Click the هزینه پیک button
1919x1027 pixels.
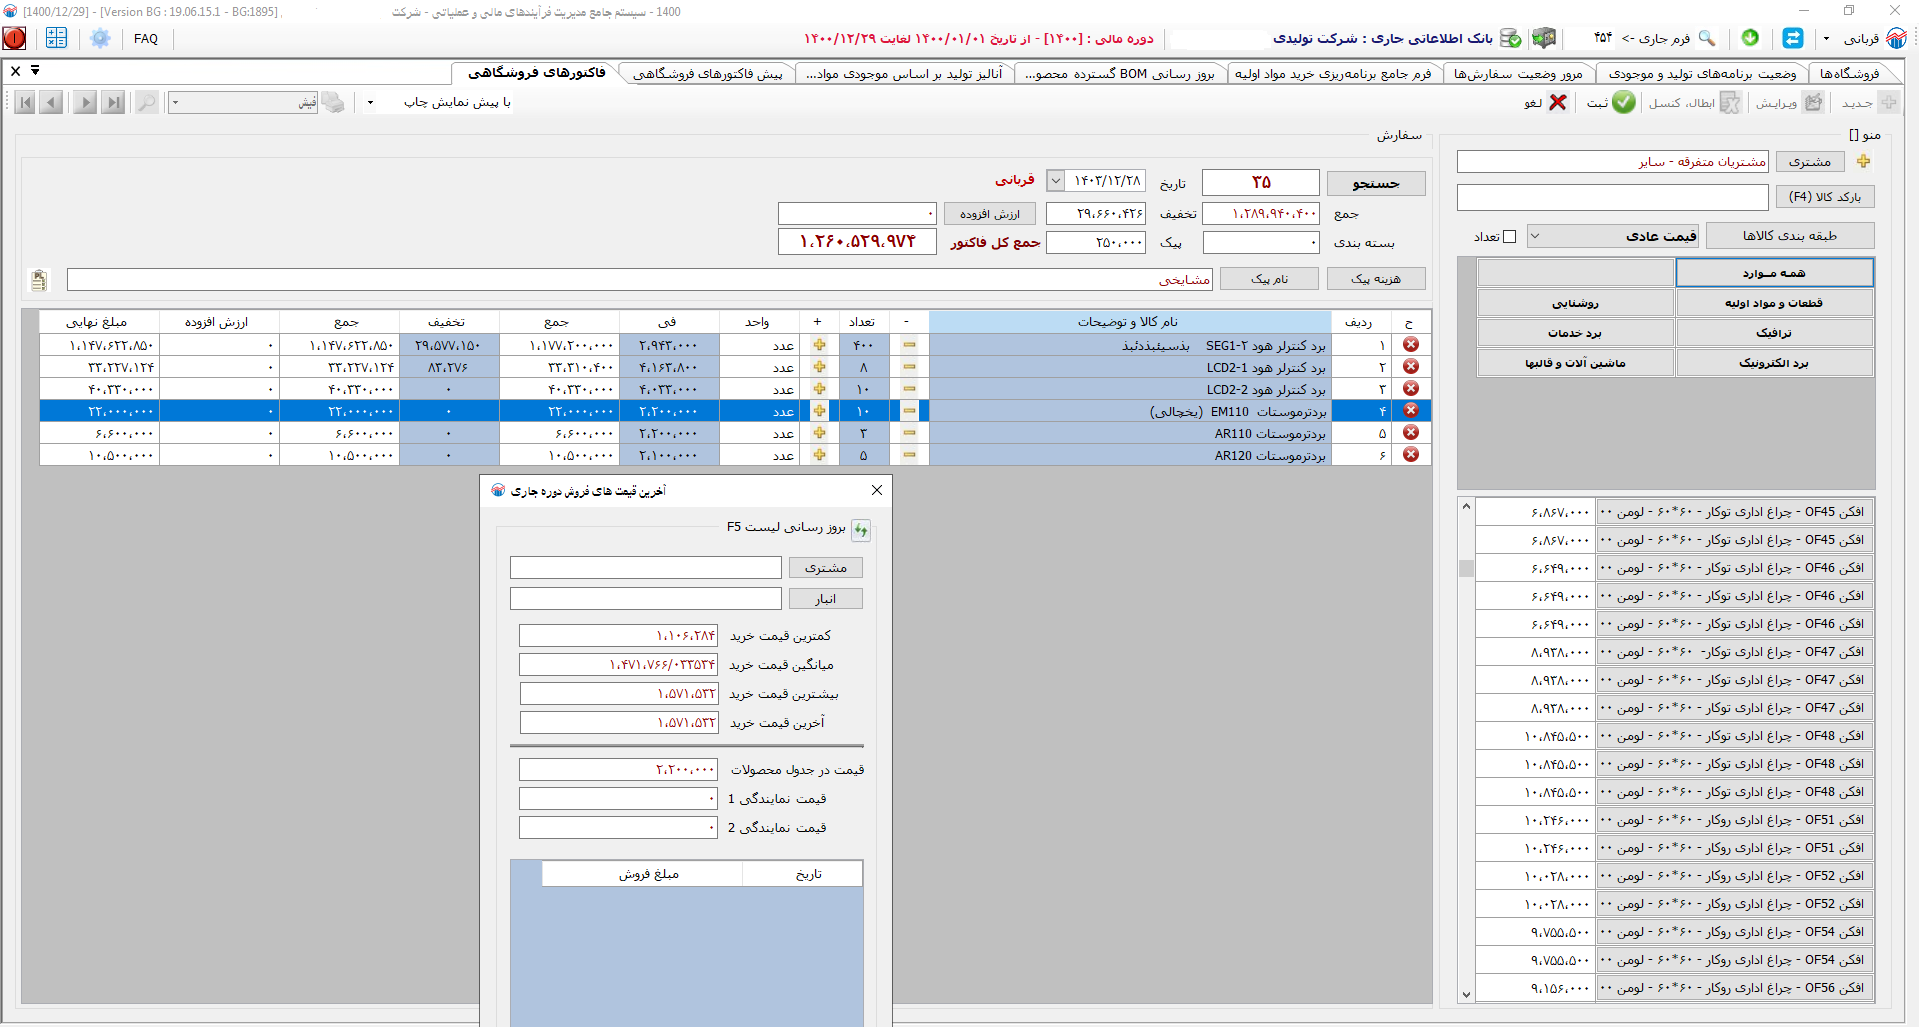(x=1376, y=279)
